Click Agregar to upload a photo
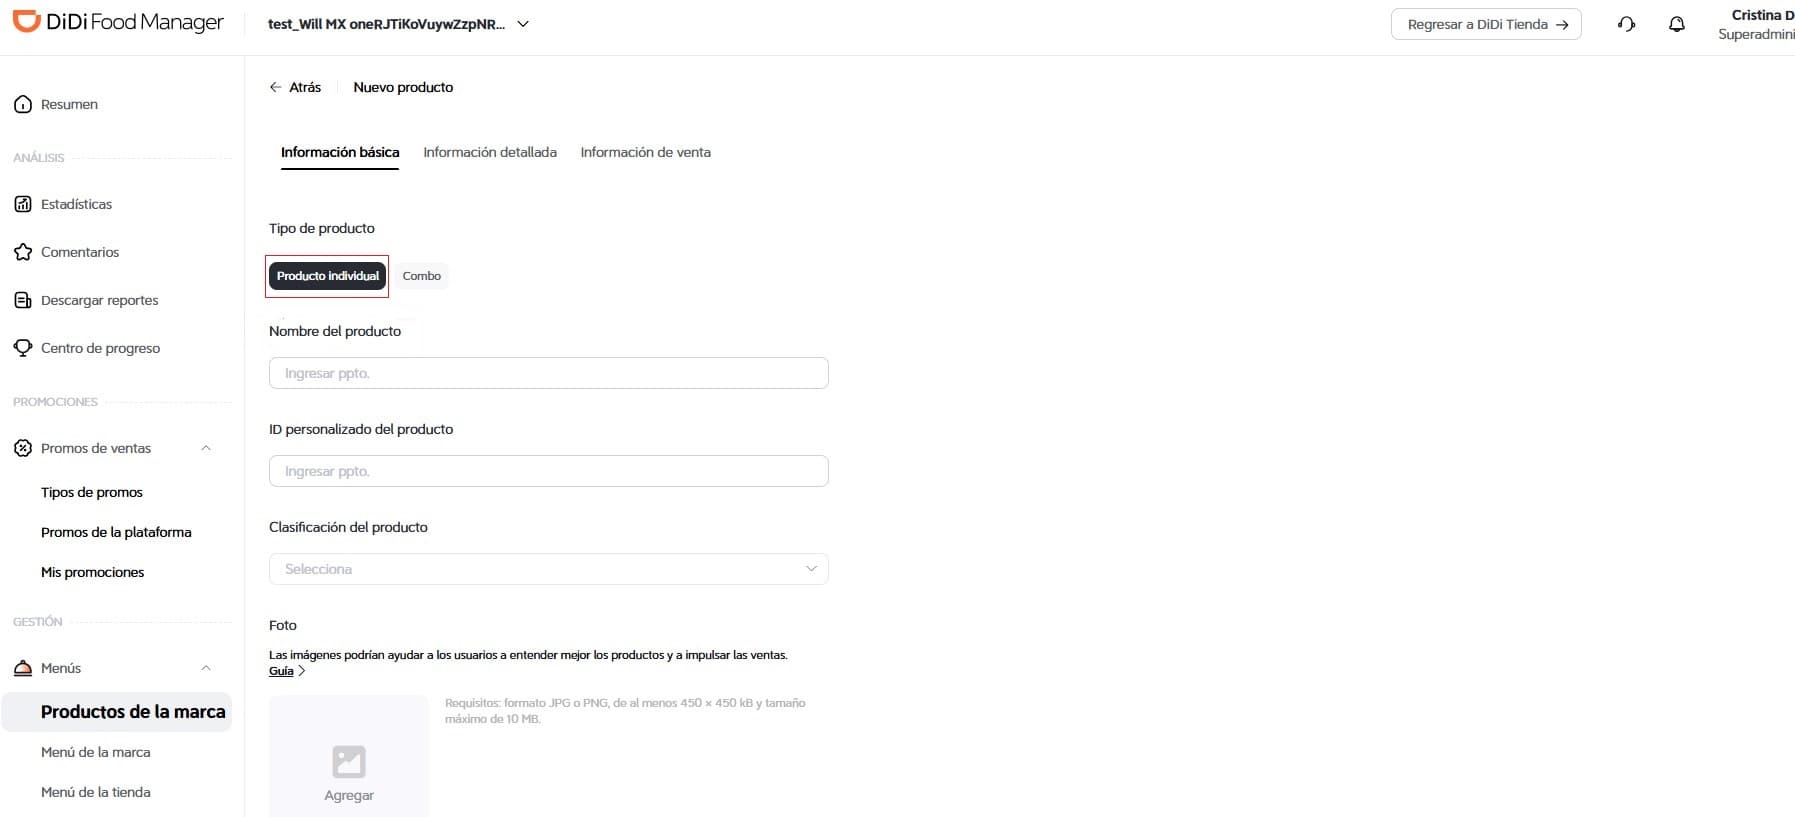The image size is (1795, 817). coord(349,795)
